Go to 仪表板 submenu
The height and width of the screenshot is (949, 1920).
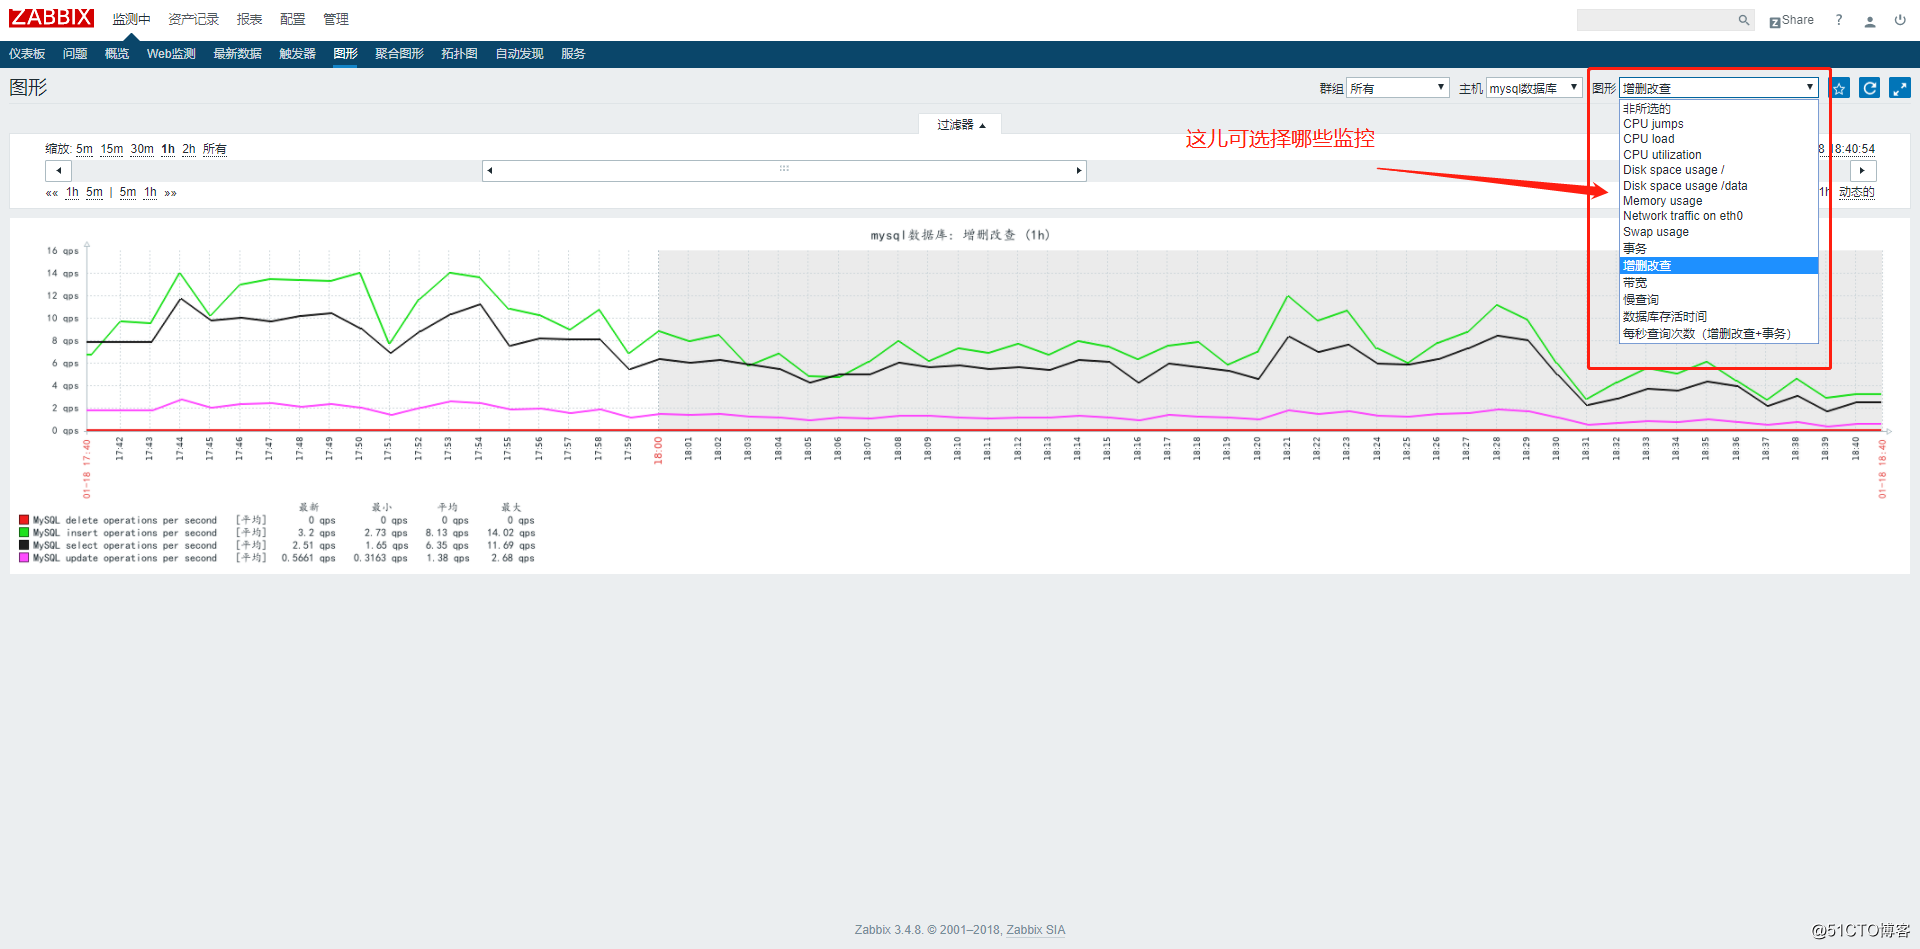(x=27, y=54)
